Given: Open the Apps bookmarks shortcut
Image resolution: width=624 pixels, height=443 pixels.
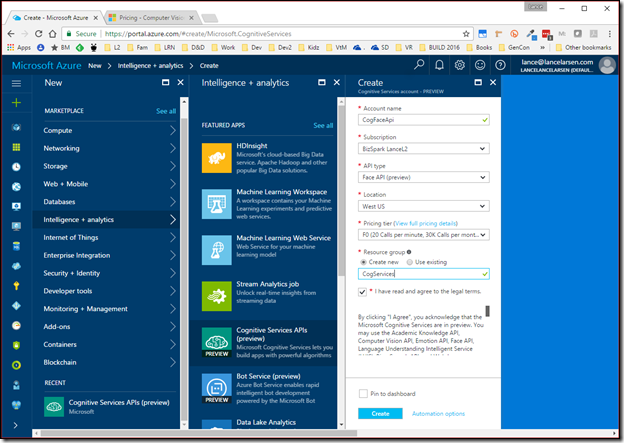Looking at the screenshot, I should point(19,47).
